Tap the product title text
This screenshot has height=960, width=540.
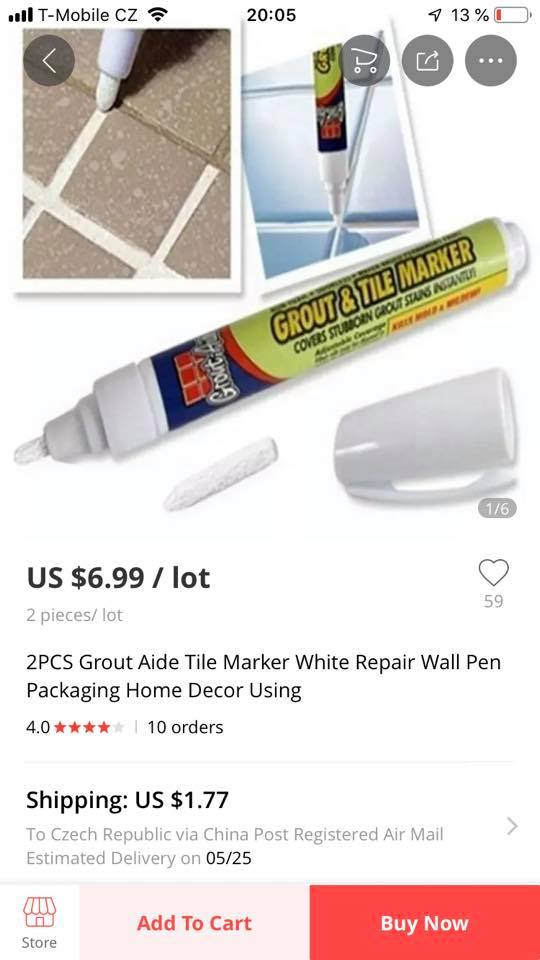pyautogui.click(x=263, y=676)
